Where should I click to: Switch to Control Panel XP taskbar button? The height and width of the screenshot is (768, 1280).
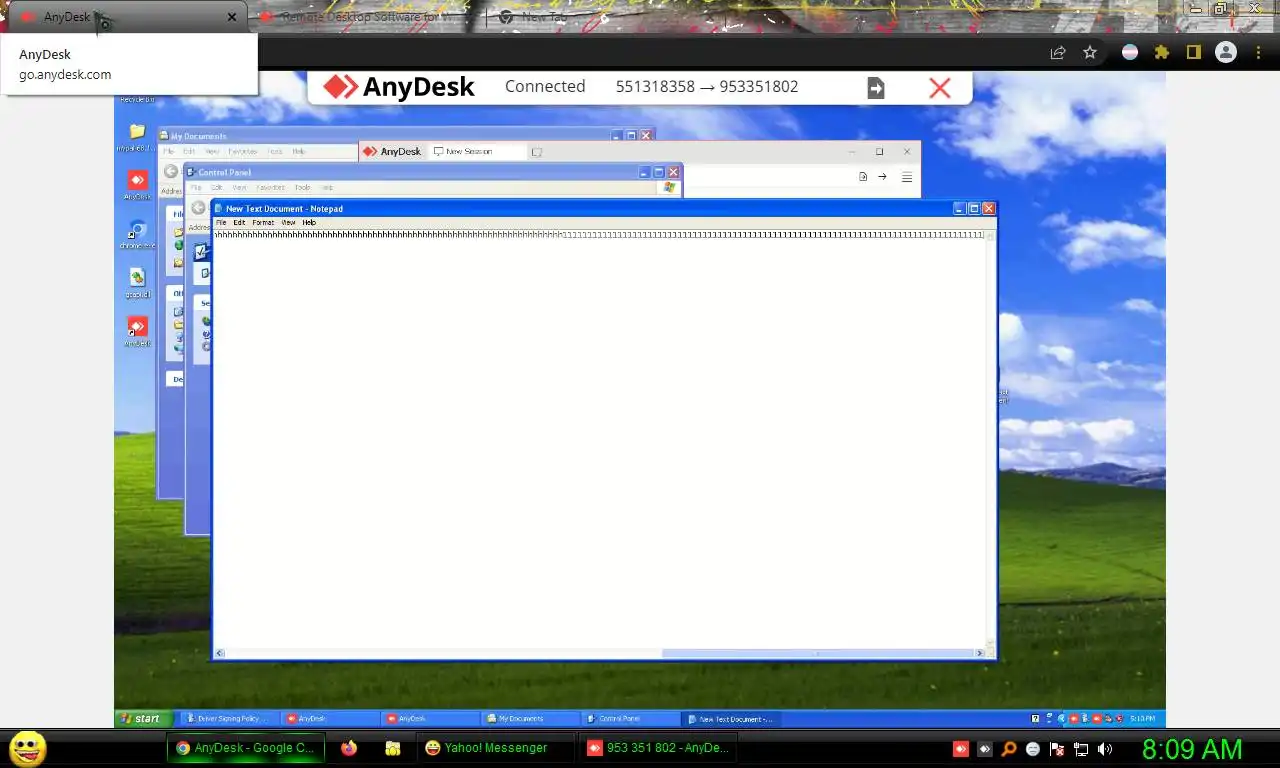click(630, 718)
